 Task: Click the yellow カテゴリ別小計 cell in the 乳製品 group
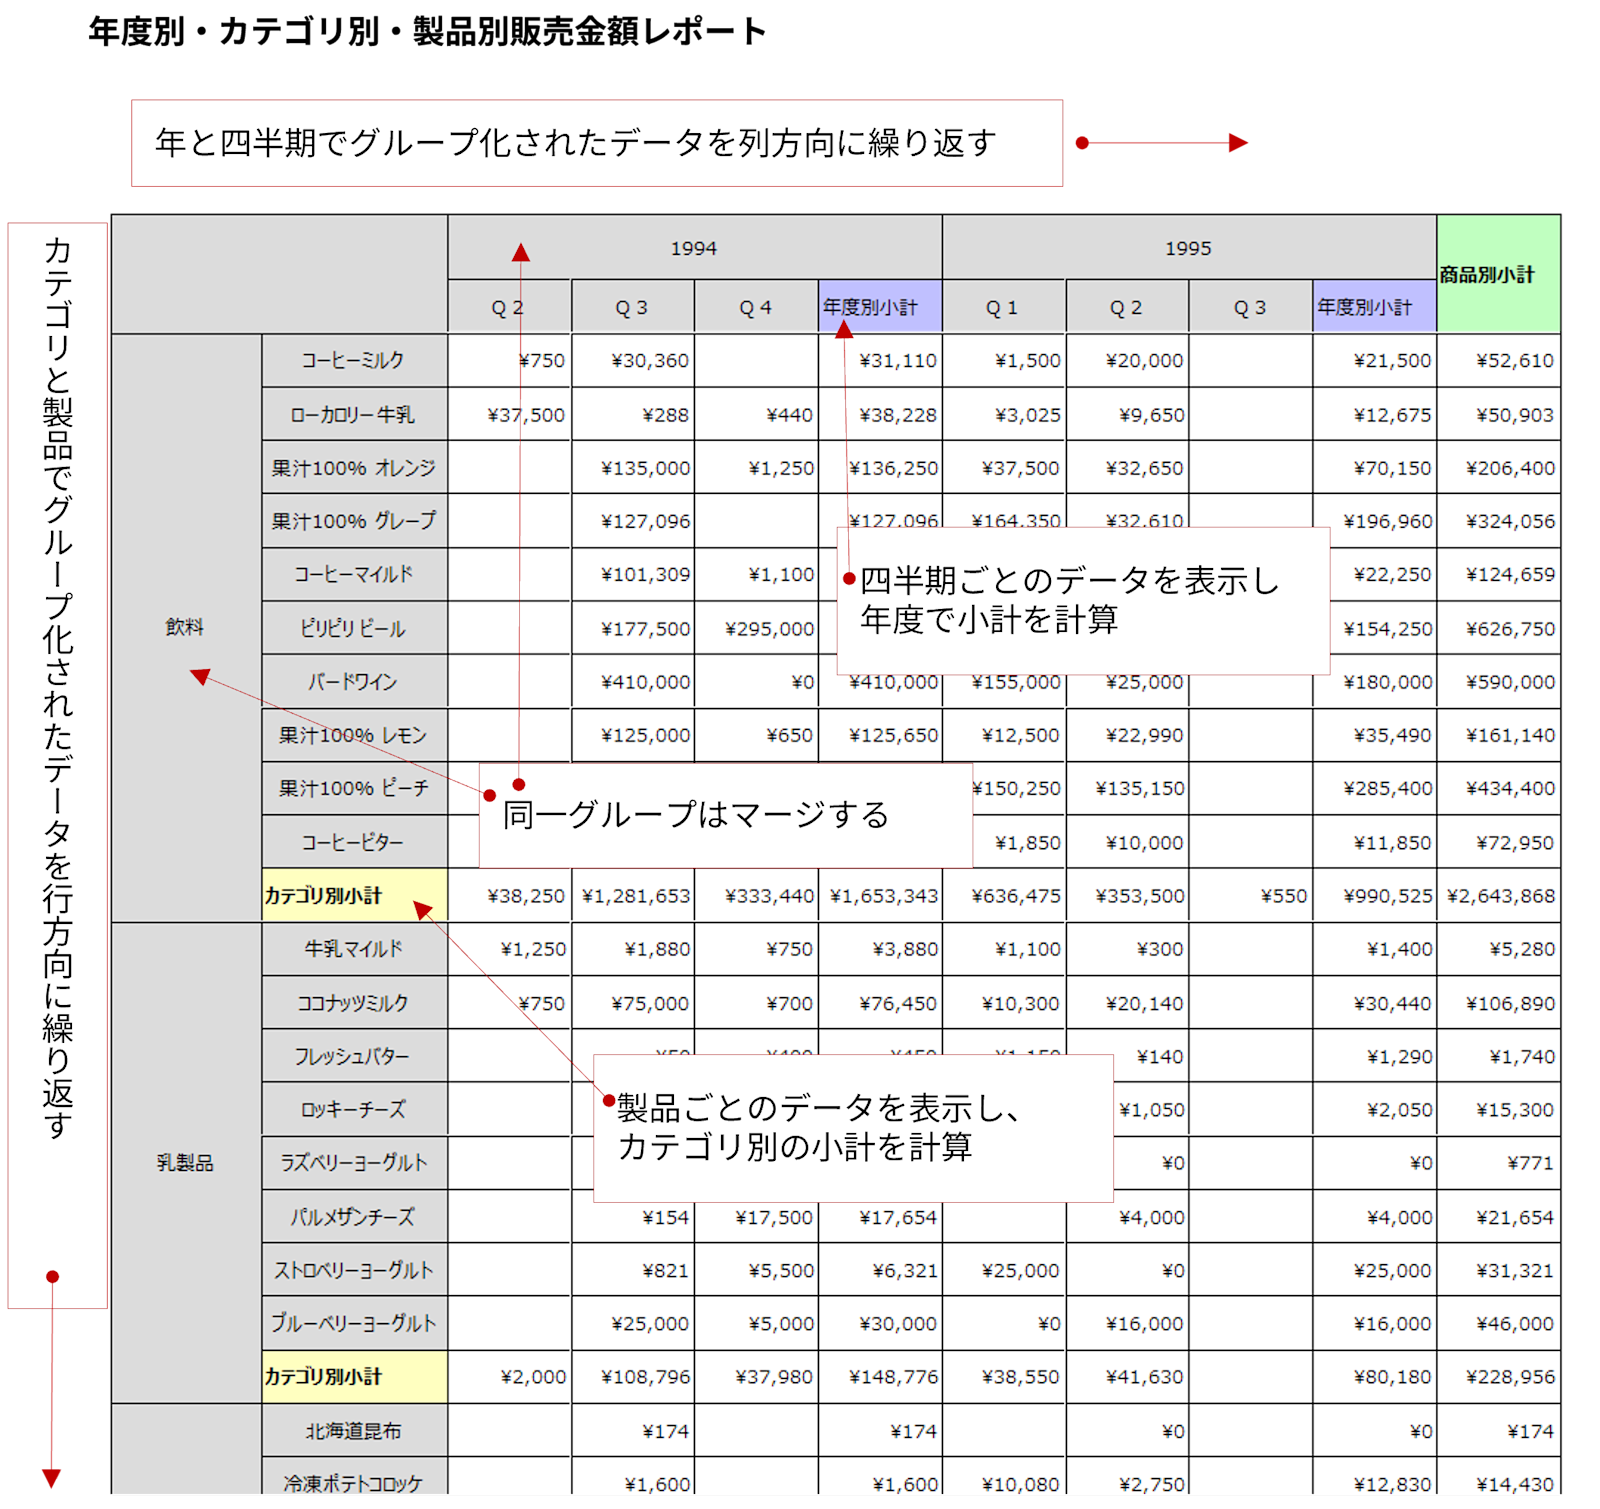point(354,1376)
